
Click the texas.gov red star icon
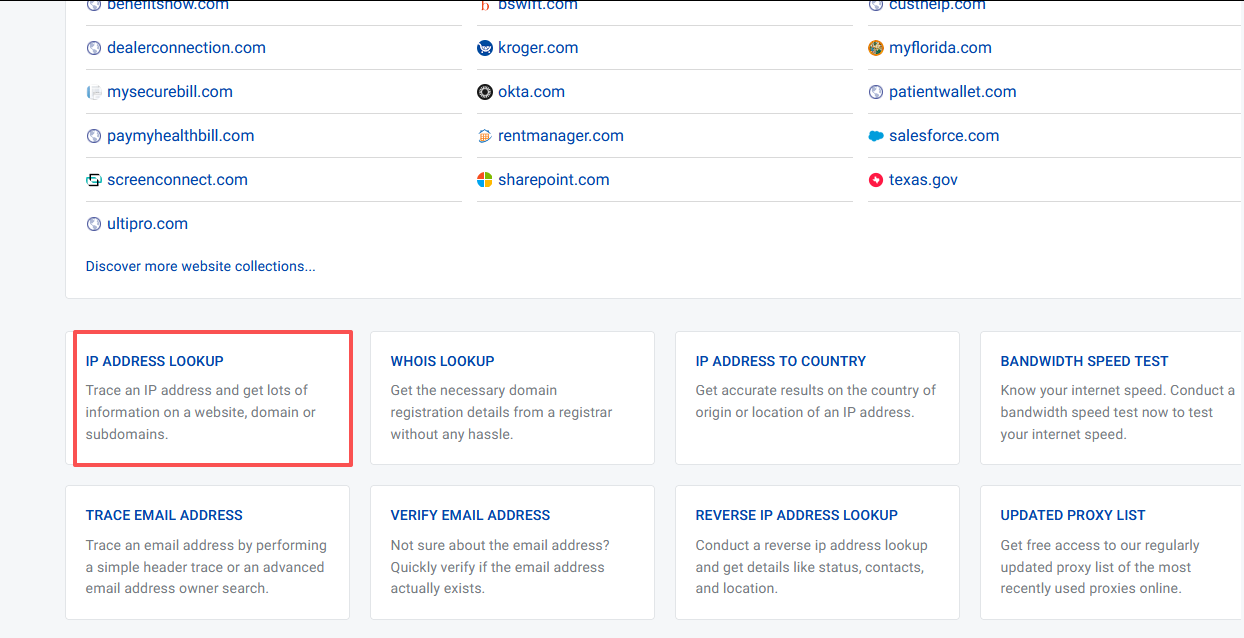coord(876,180)
